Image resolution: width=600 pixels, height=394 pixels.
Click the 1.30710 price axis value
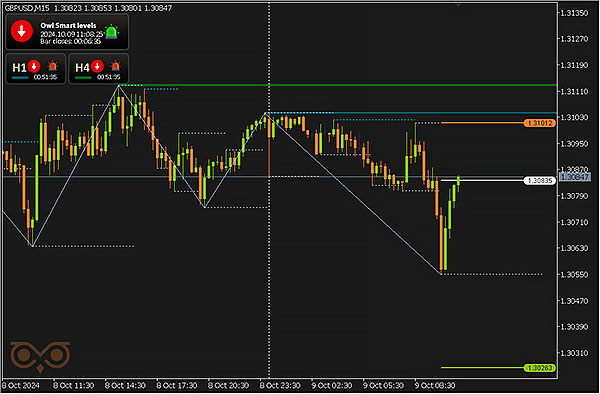coord(574,222)
